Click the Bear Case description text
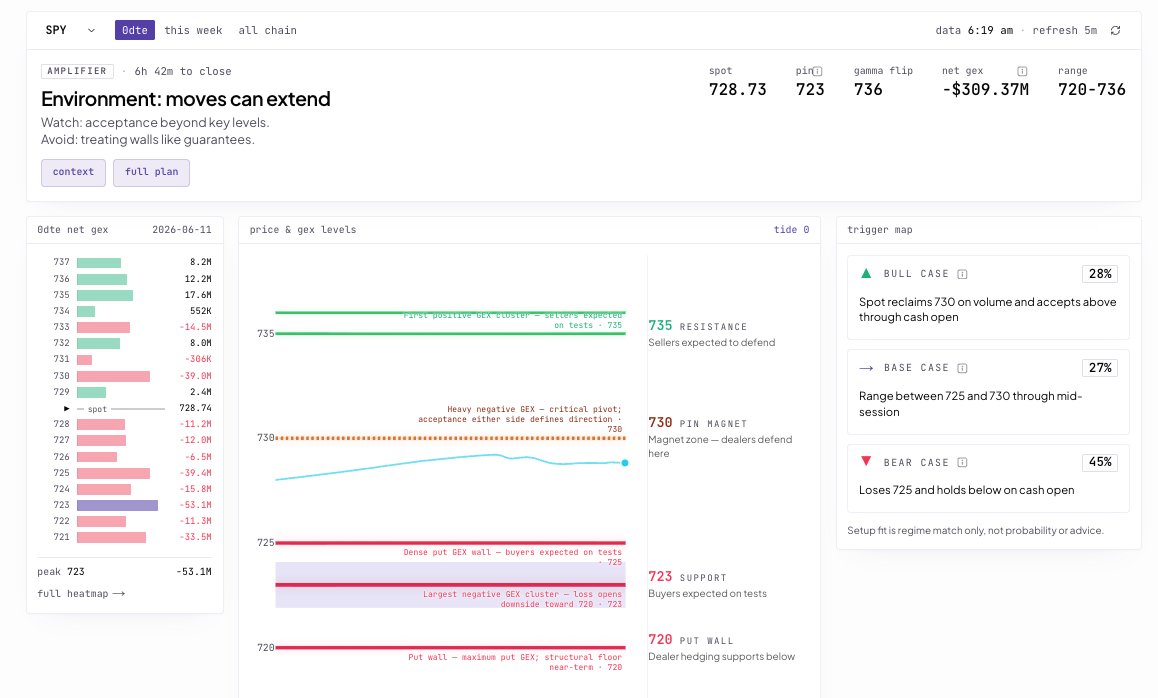1158x698 pixels. tap(966, 490)
